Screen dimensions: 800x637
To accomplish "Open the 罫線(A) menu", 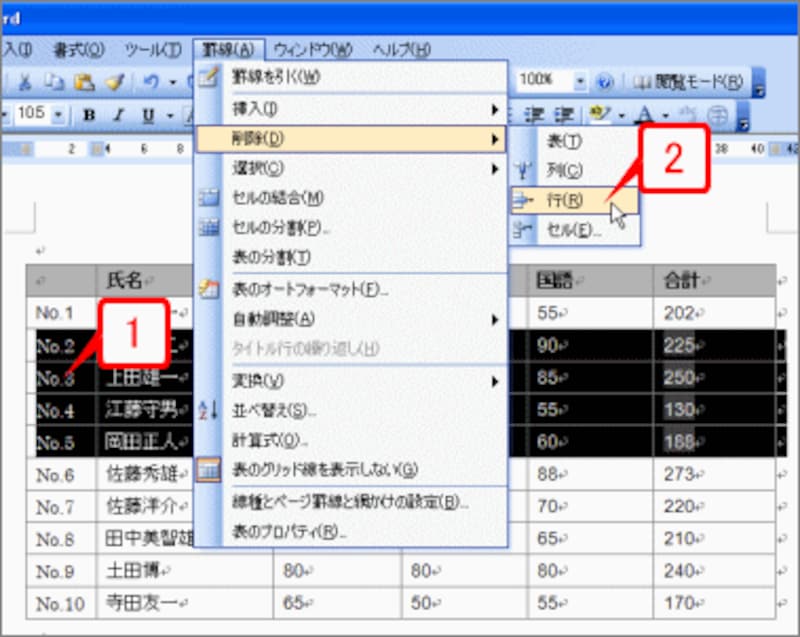I will (x=229, y=50).
